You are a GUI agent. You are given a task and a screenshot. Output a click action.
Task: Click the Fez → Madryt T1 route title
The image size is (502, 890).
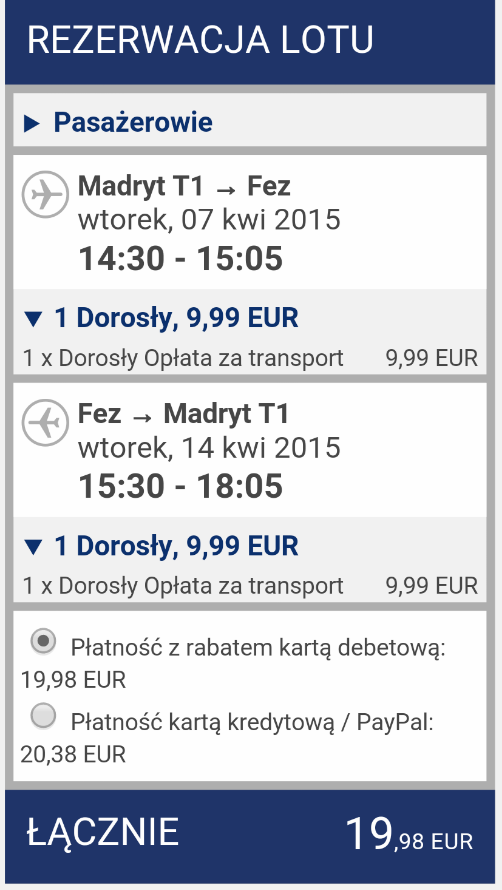(183, 414)
